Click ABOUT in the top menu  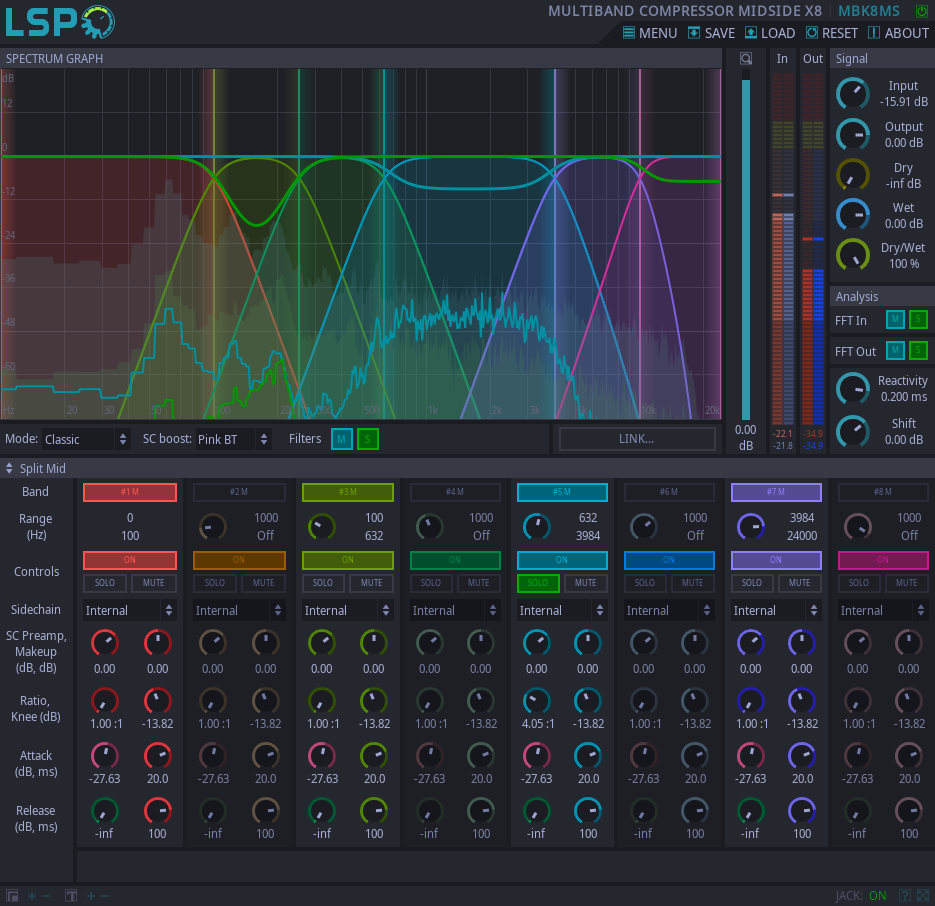[898, 33]
